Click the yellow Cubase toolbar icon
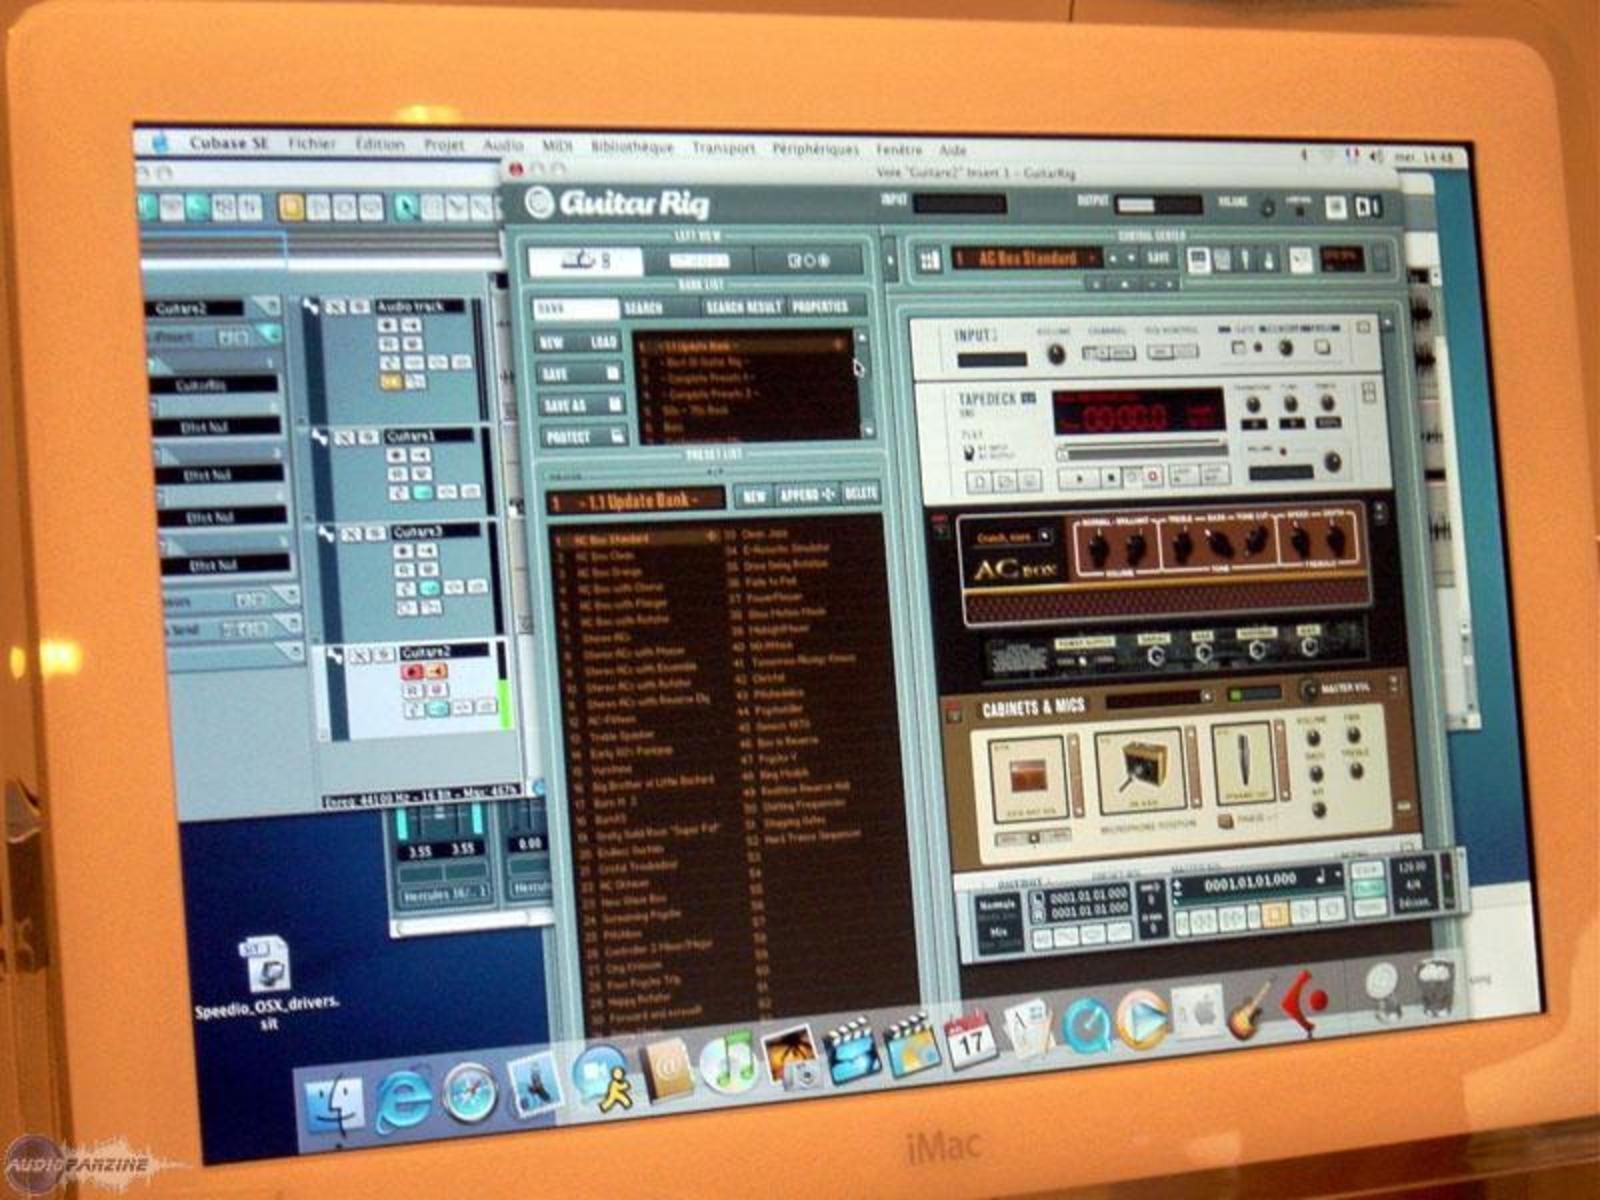 click(x=291, y=206)
